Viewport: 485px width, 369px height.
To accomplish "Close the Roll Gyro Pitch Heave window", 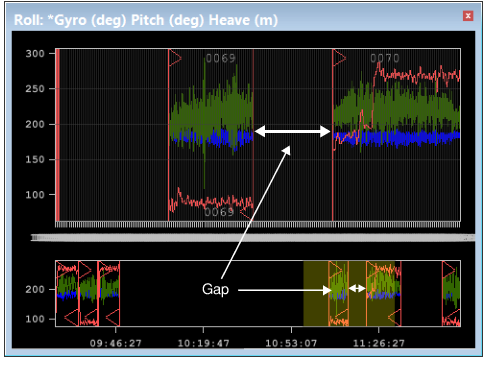I will tap(468, 16).
